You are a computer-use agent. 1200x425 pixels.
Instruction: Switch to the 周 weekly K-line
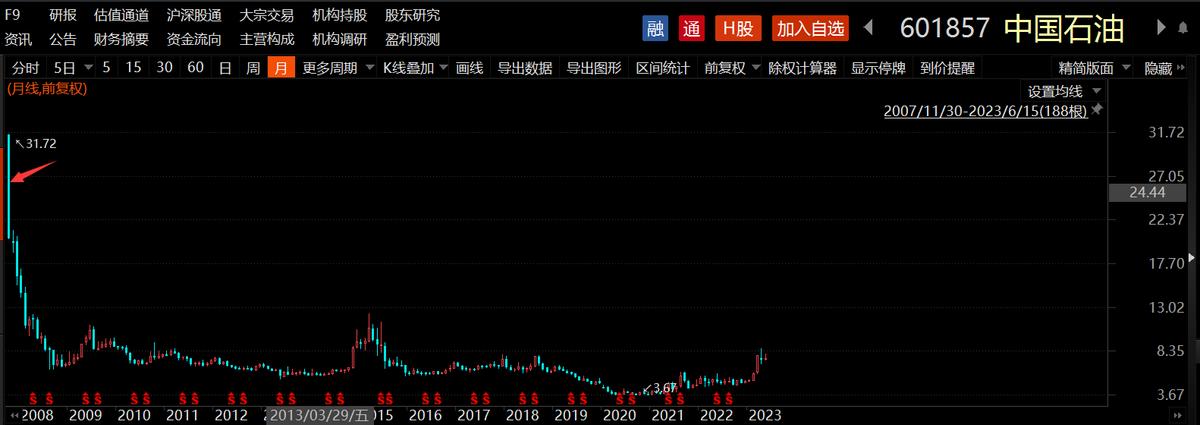point(253,69)
